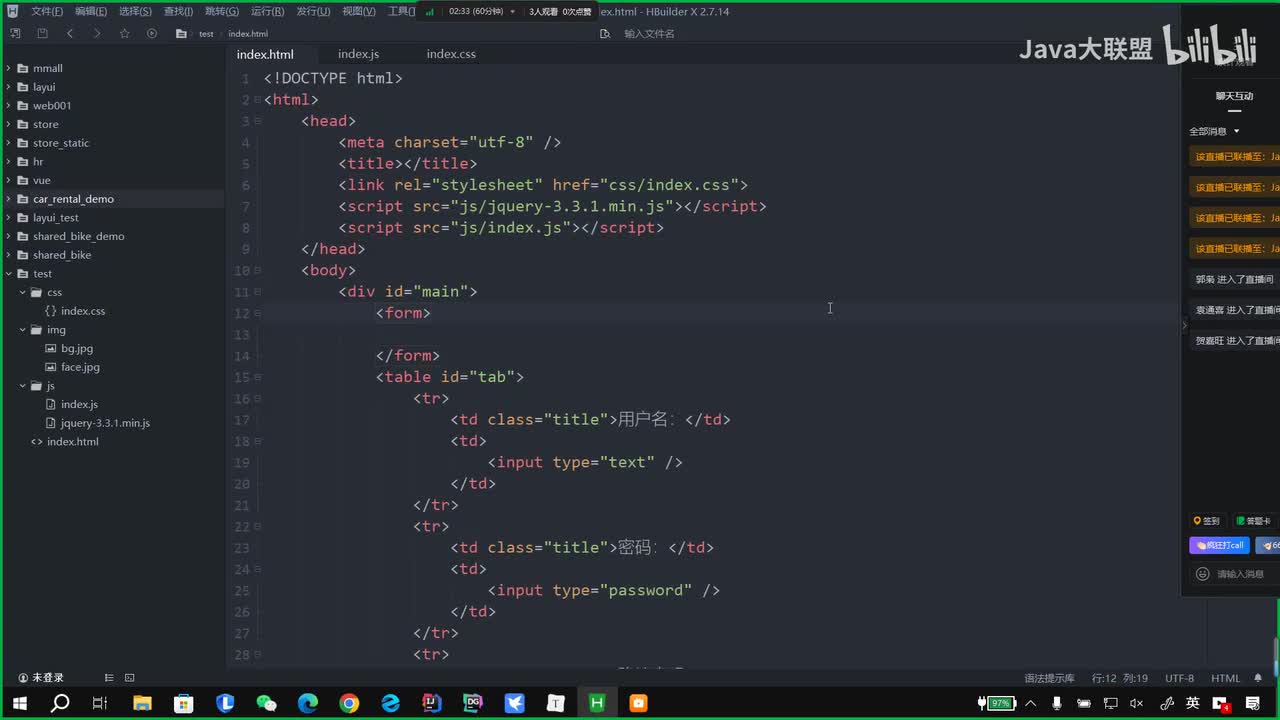Open face.jpg in the project tree
Viewport: 1280px width, 720px height.
point(80,367)
